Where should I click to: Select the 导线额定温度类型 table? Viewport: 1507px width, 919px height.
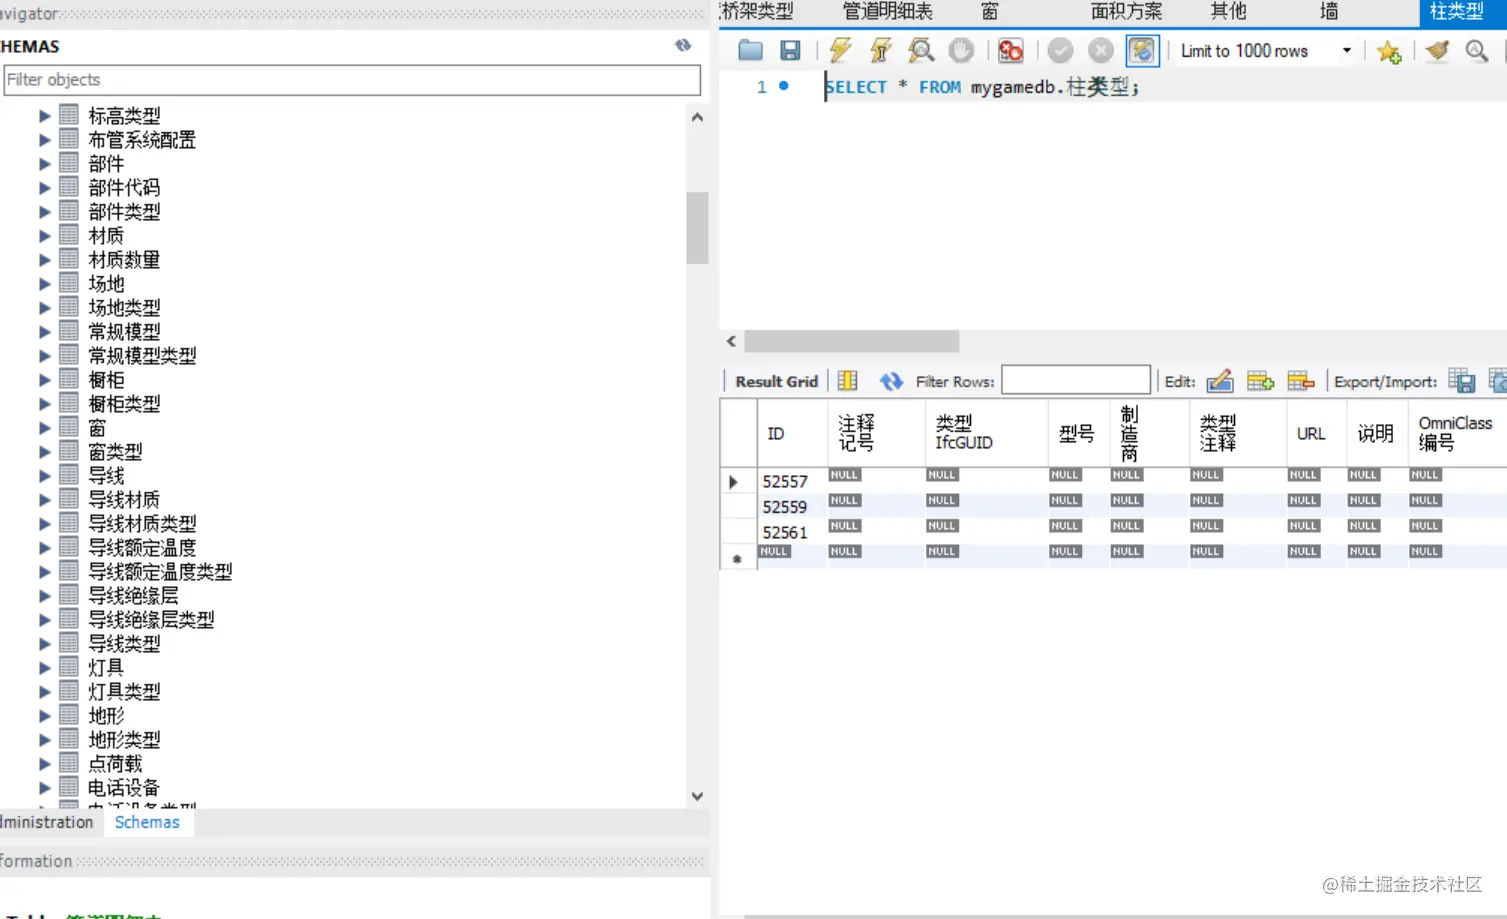click(x=160, y=572)
